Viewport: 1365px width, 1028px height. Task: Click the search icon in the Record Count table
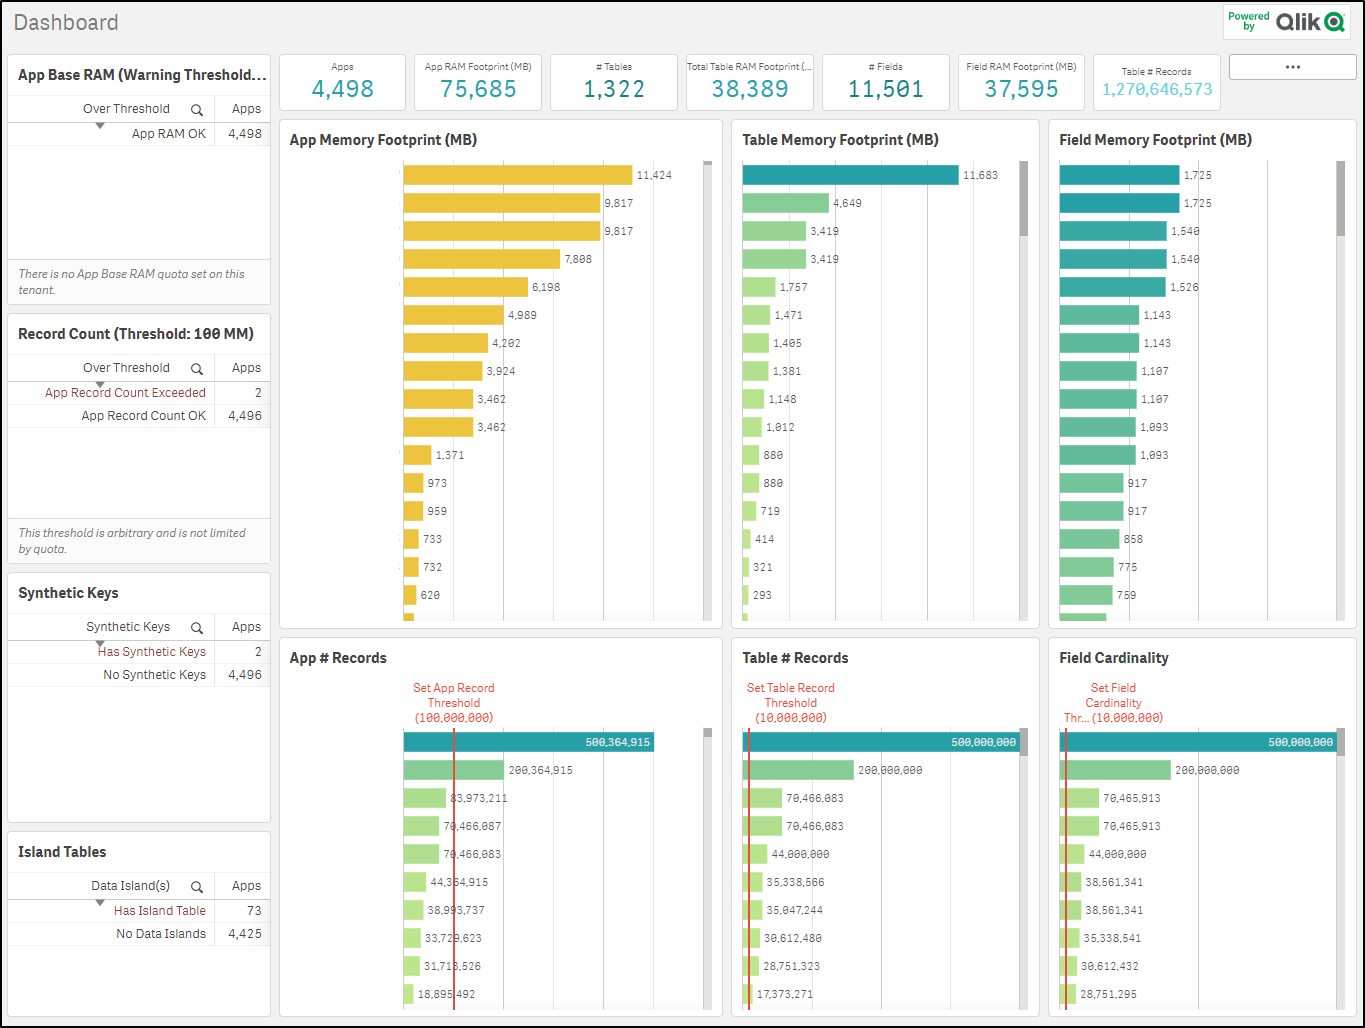(196, 367)
